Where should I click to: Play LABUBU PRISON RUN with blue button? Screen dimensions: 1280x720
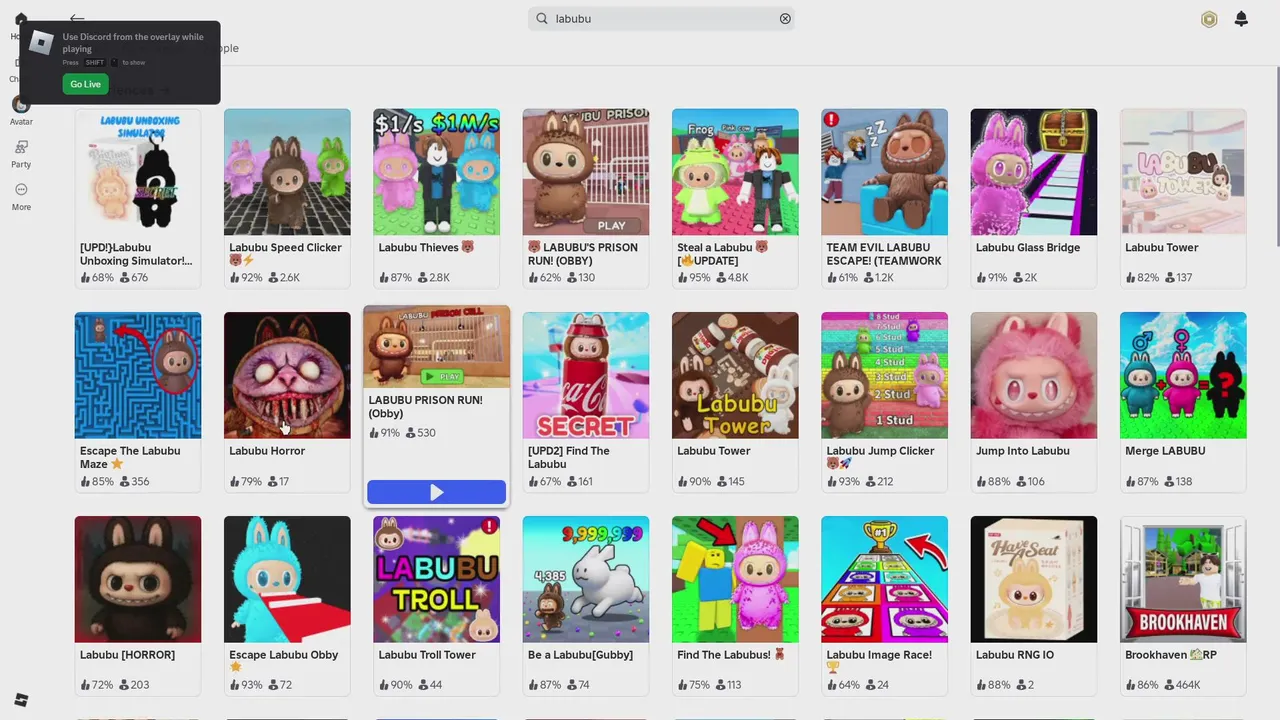[x=436, y=492]
